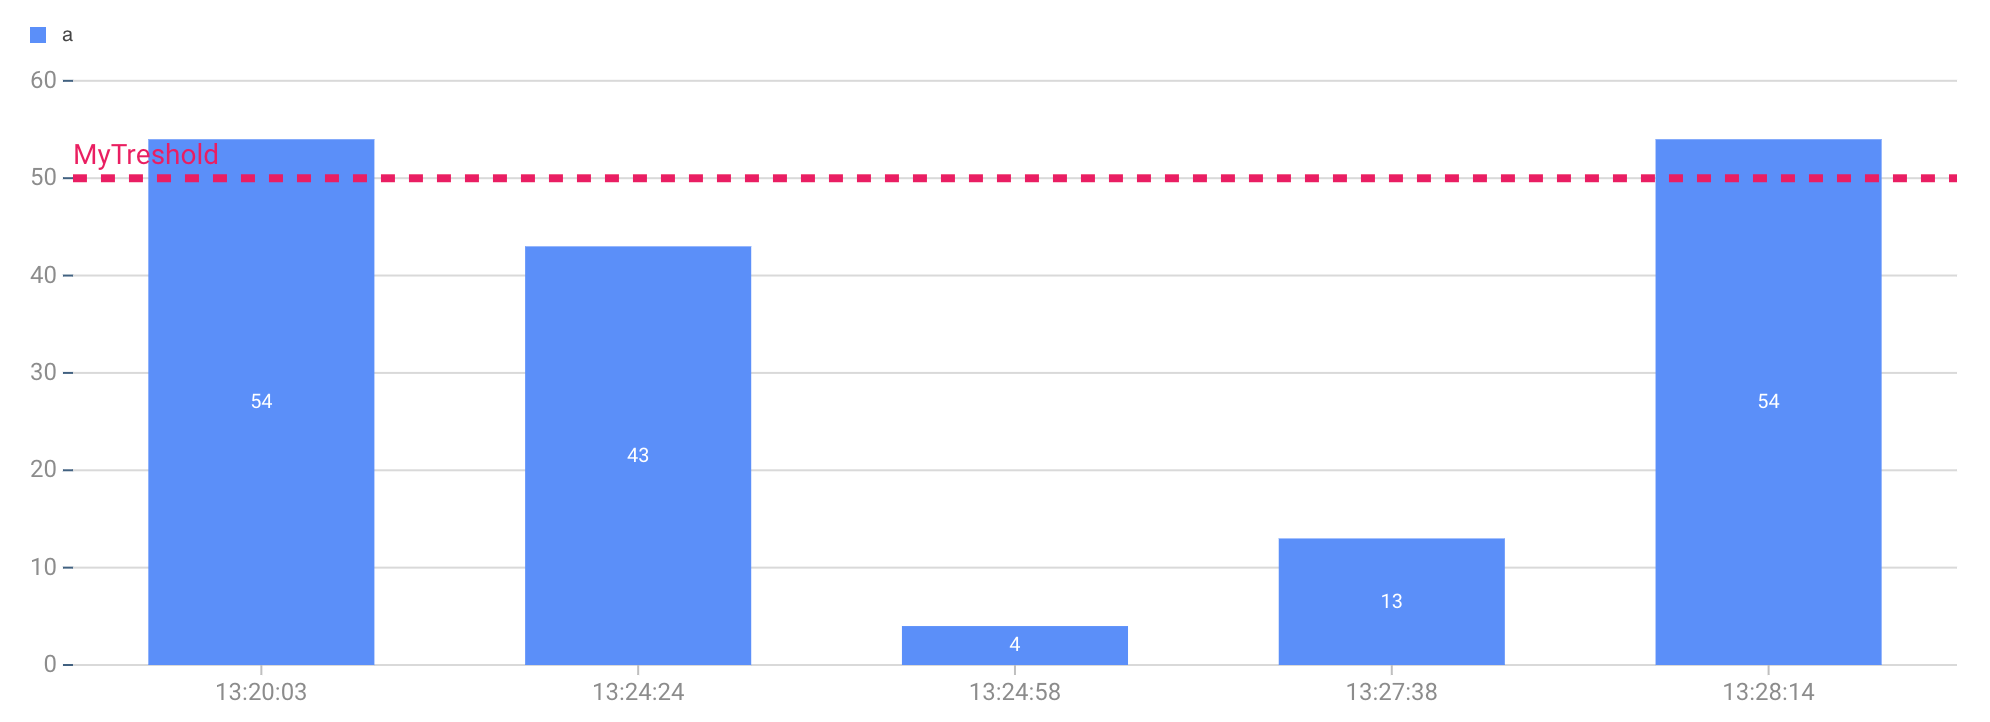Viewport: 1990px width, 722px height.
Task: Click the MyTreshold annotation label
Action: (146, 155)
